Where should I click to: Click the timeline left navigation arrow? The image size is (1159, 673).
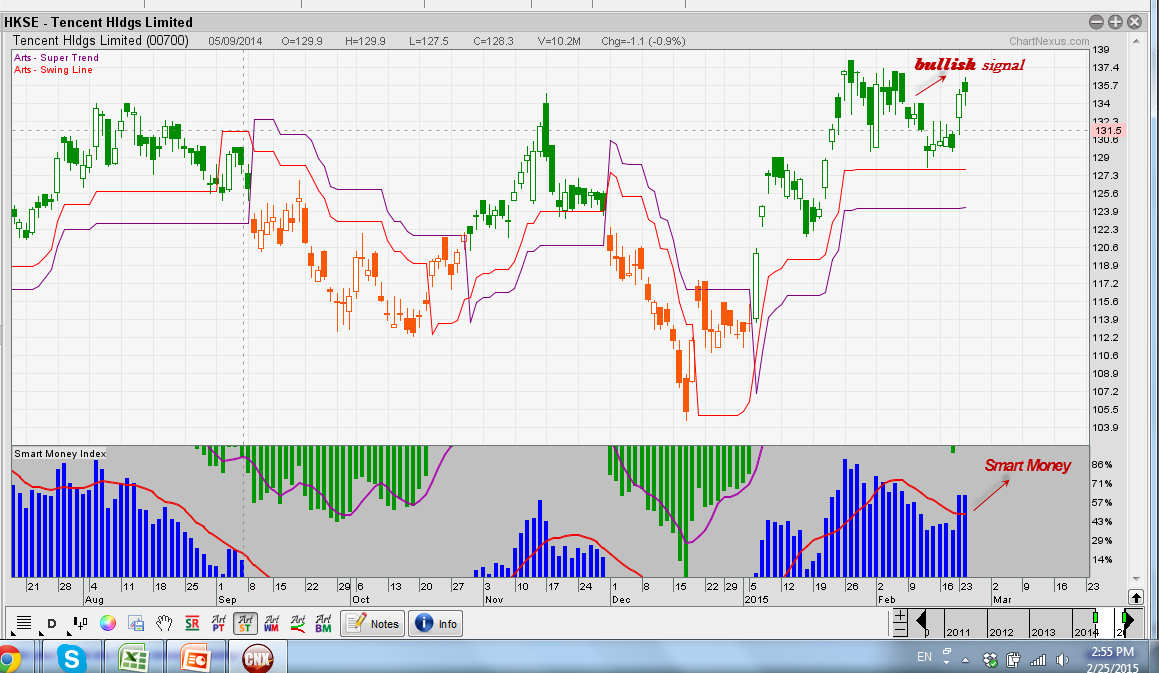tap(921, 620)
